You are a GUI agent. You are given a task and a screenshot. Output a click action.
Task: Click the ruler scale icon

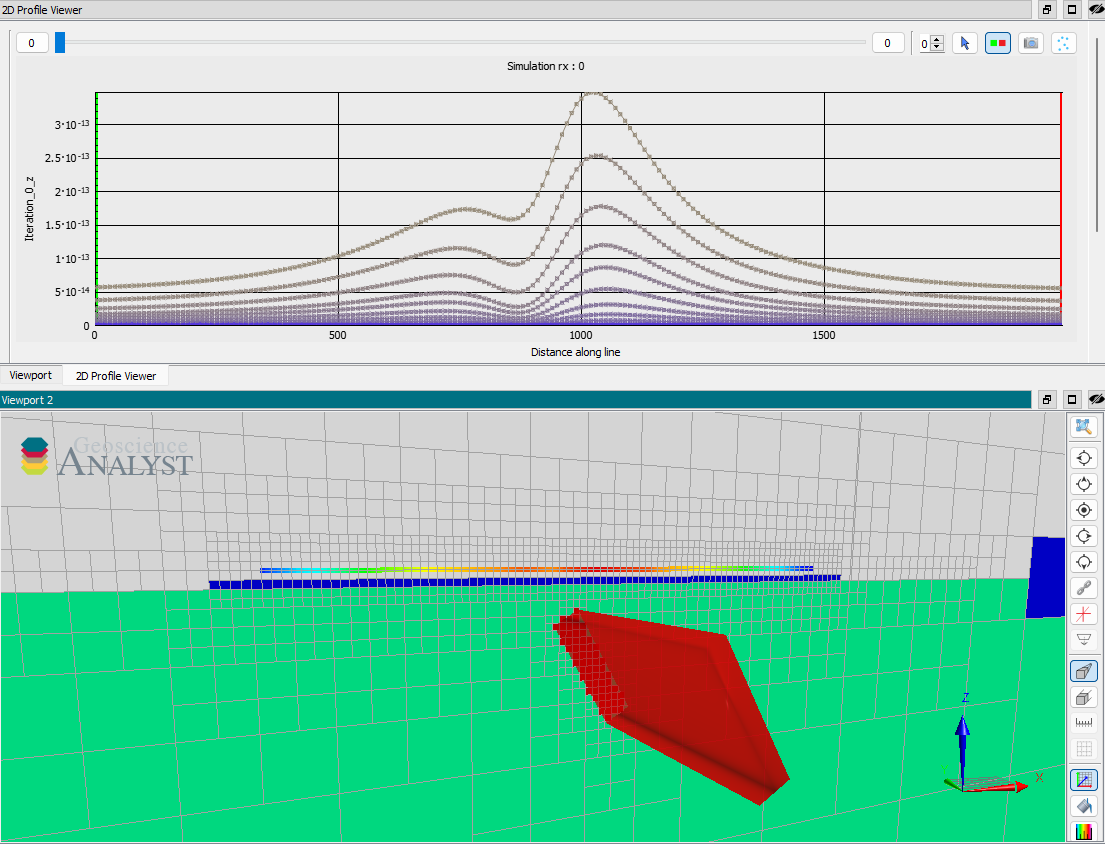click(1083, 723)
